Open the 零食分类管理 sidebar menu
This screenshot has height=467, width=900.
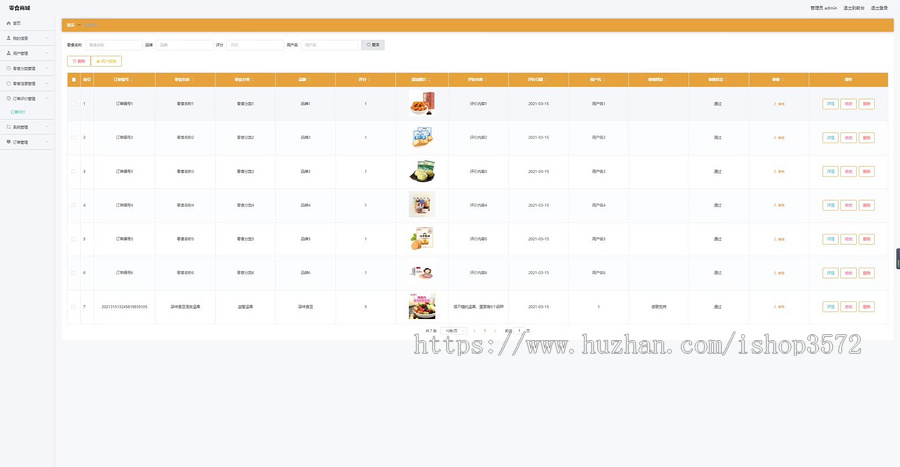pyautogui.click(x=27, y=68)
